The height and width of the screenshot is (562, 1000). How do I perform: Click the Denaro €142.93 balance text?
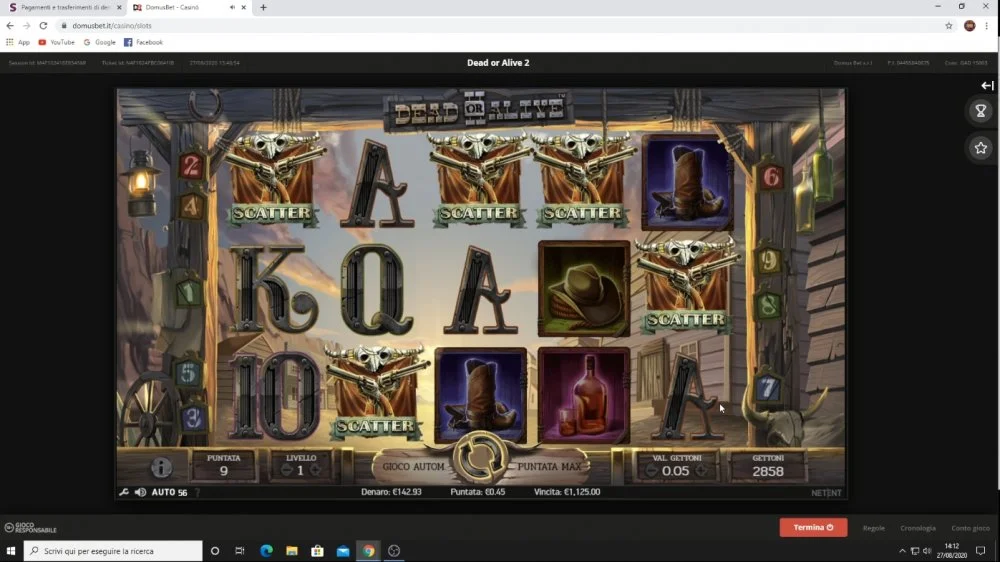point(391,492)
